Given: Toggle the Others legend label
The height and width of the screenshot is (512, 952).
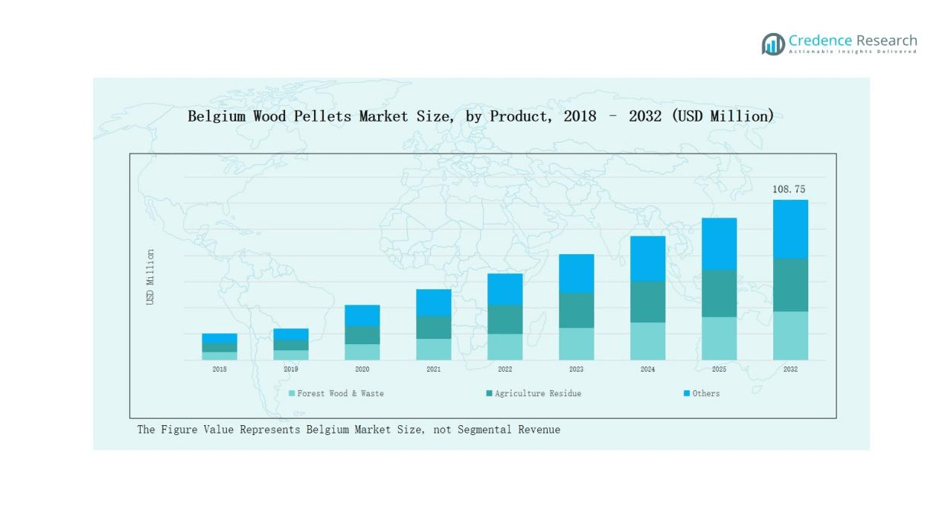Looking at the screenshot, I should [x=706, y=394].
